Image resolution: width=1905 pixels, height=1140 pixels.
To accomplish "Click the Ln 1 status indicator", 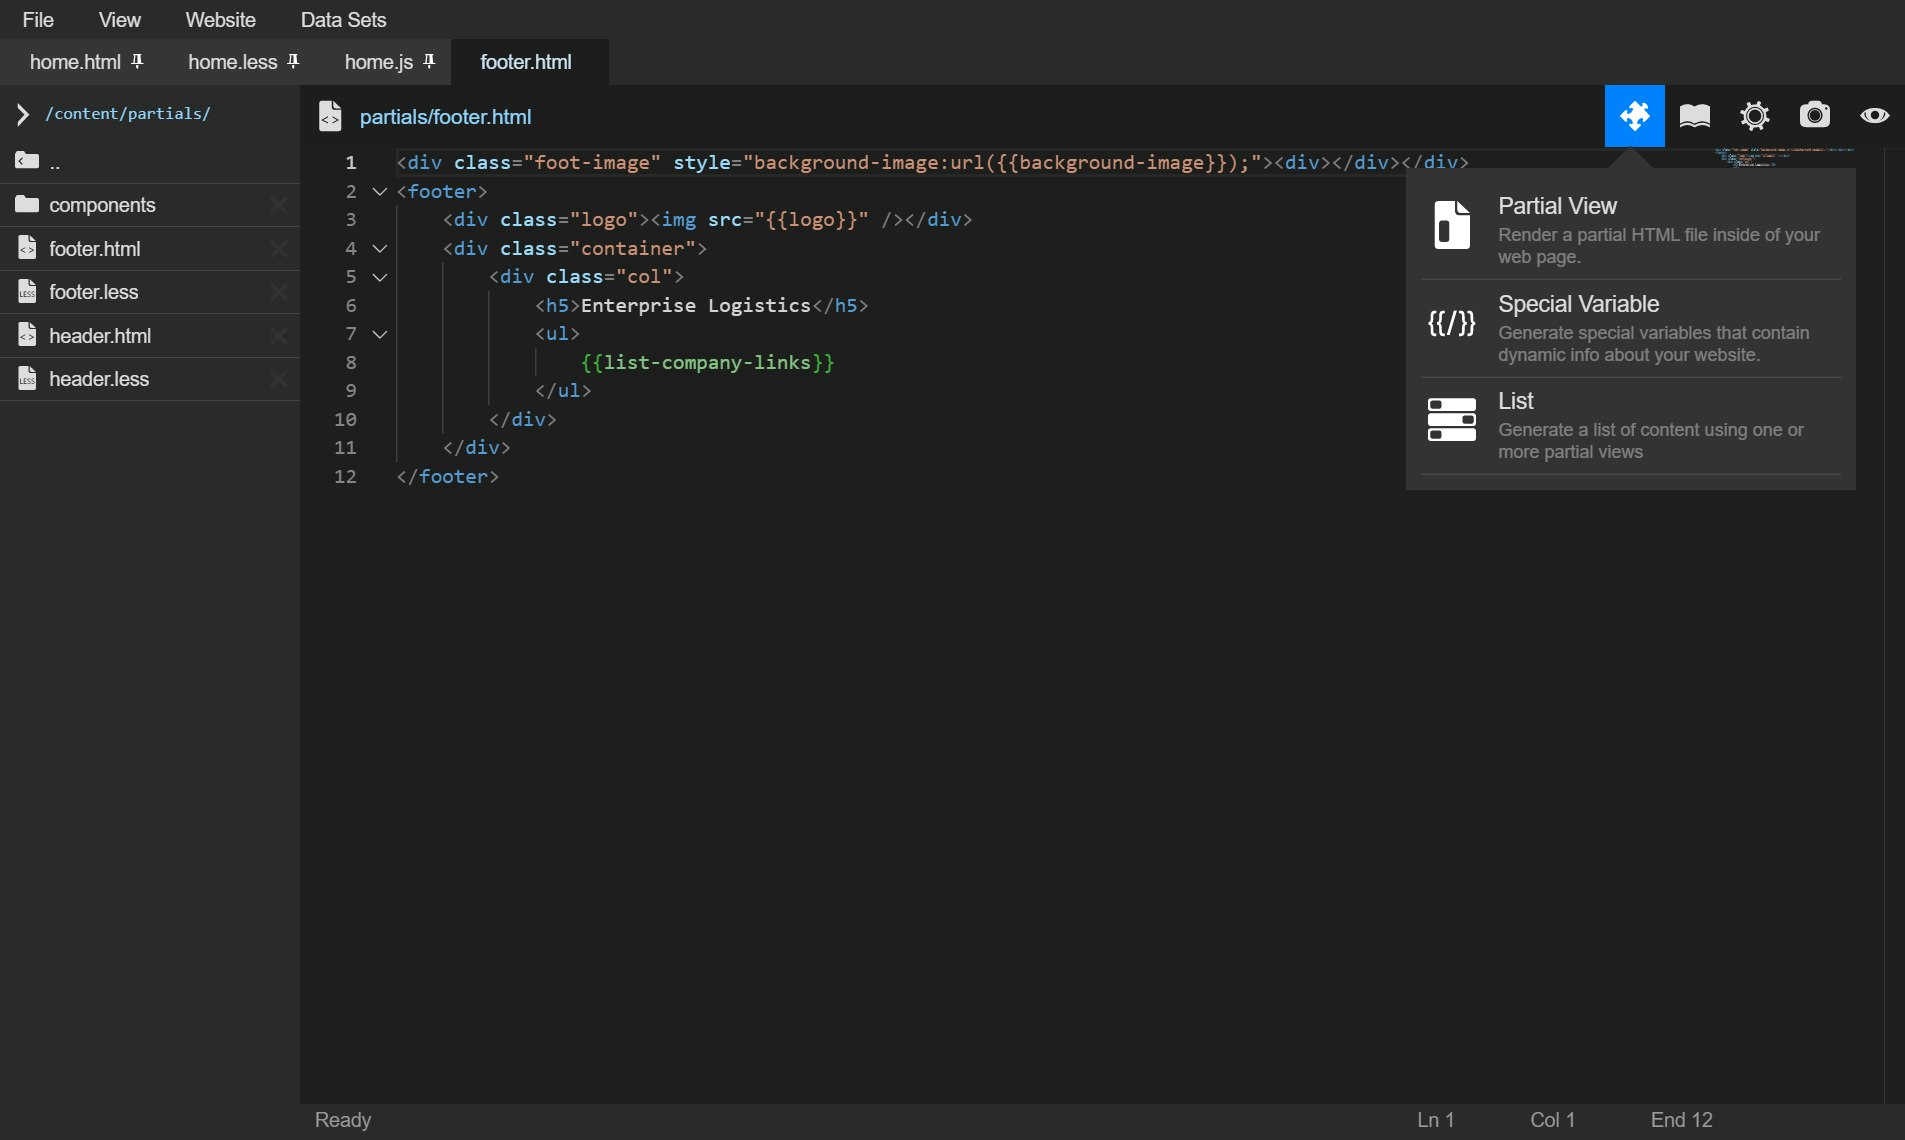I will click(1435, 1120).
